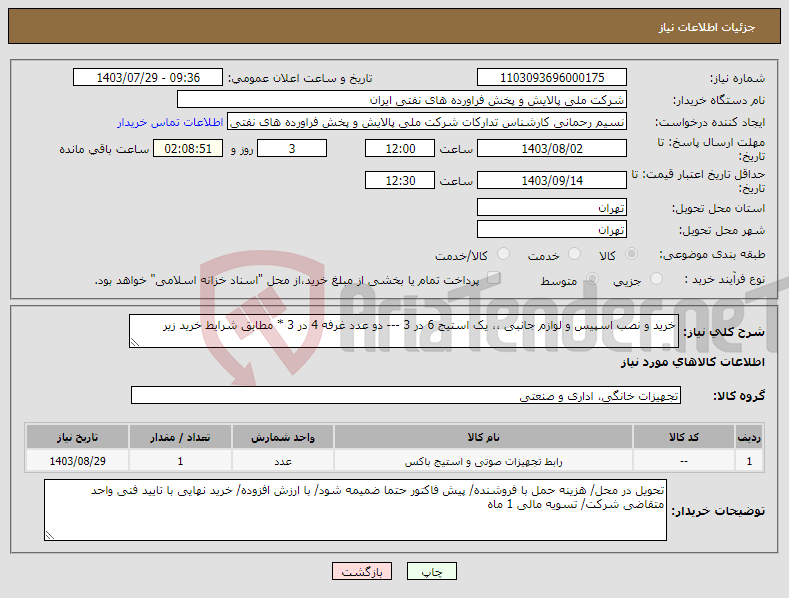Click the price validity time 12:30
789x598 pixels.
pyautogui.click(x=400, y=180)
